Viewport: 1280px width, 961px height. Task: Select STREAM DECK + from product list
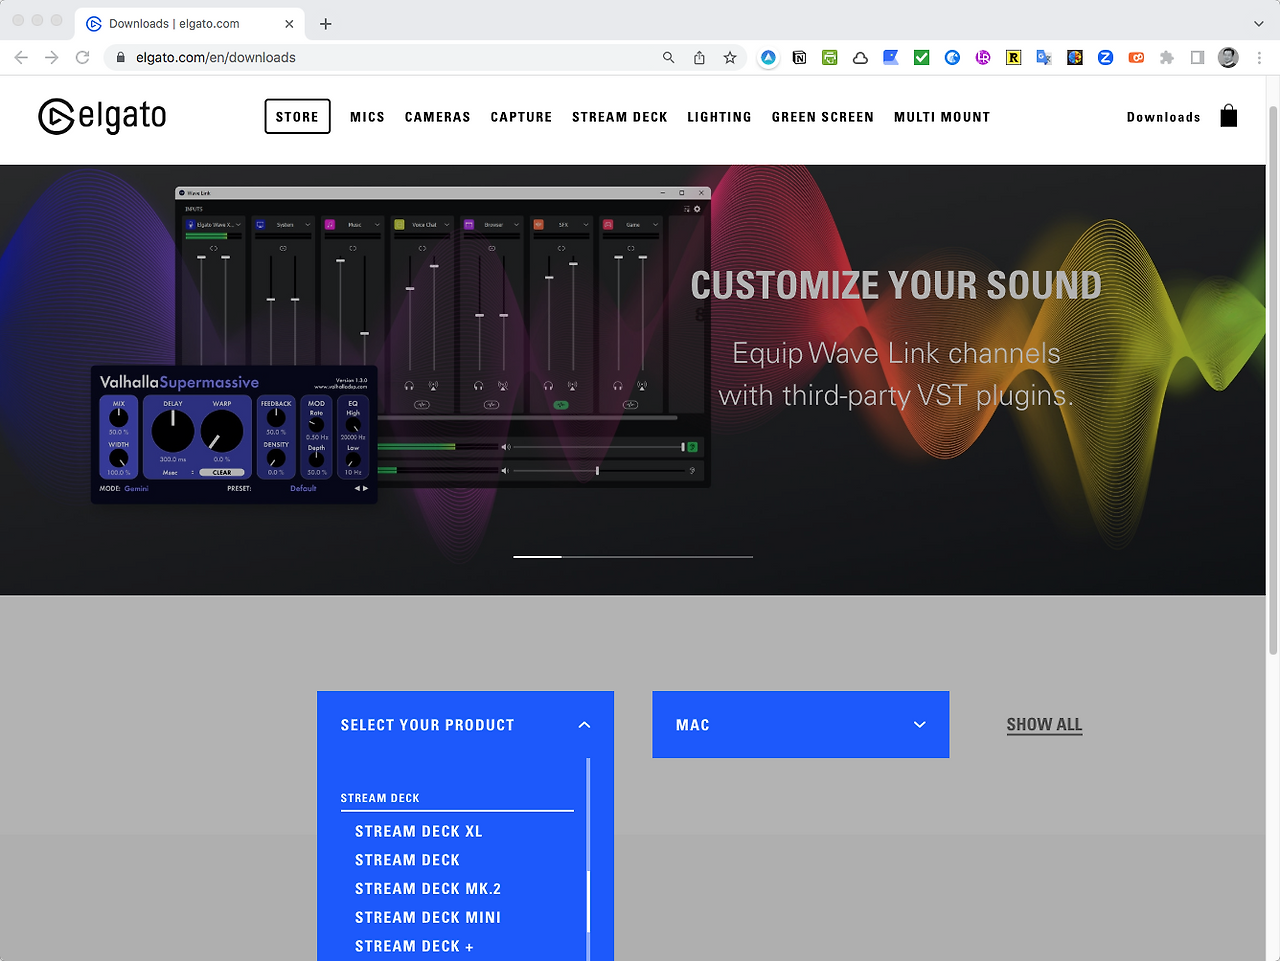414,947
